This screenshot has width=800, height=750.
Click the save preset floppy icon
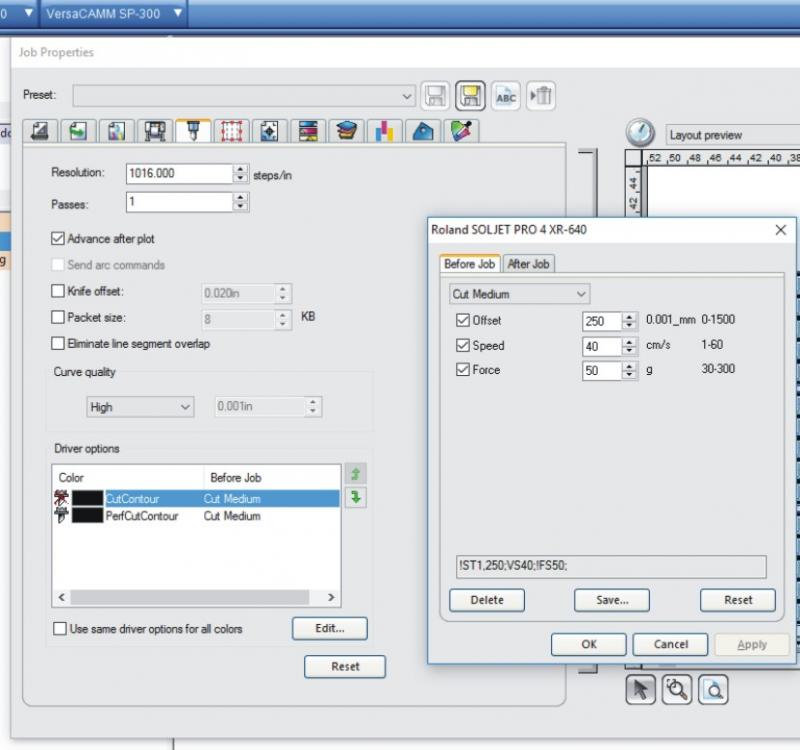point(435,95)
